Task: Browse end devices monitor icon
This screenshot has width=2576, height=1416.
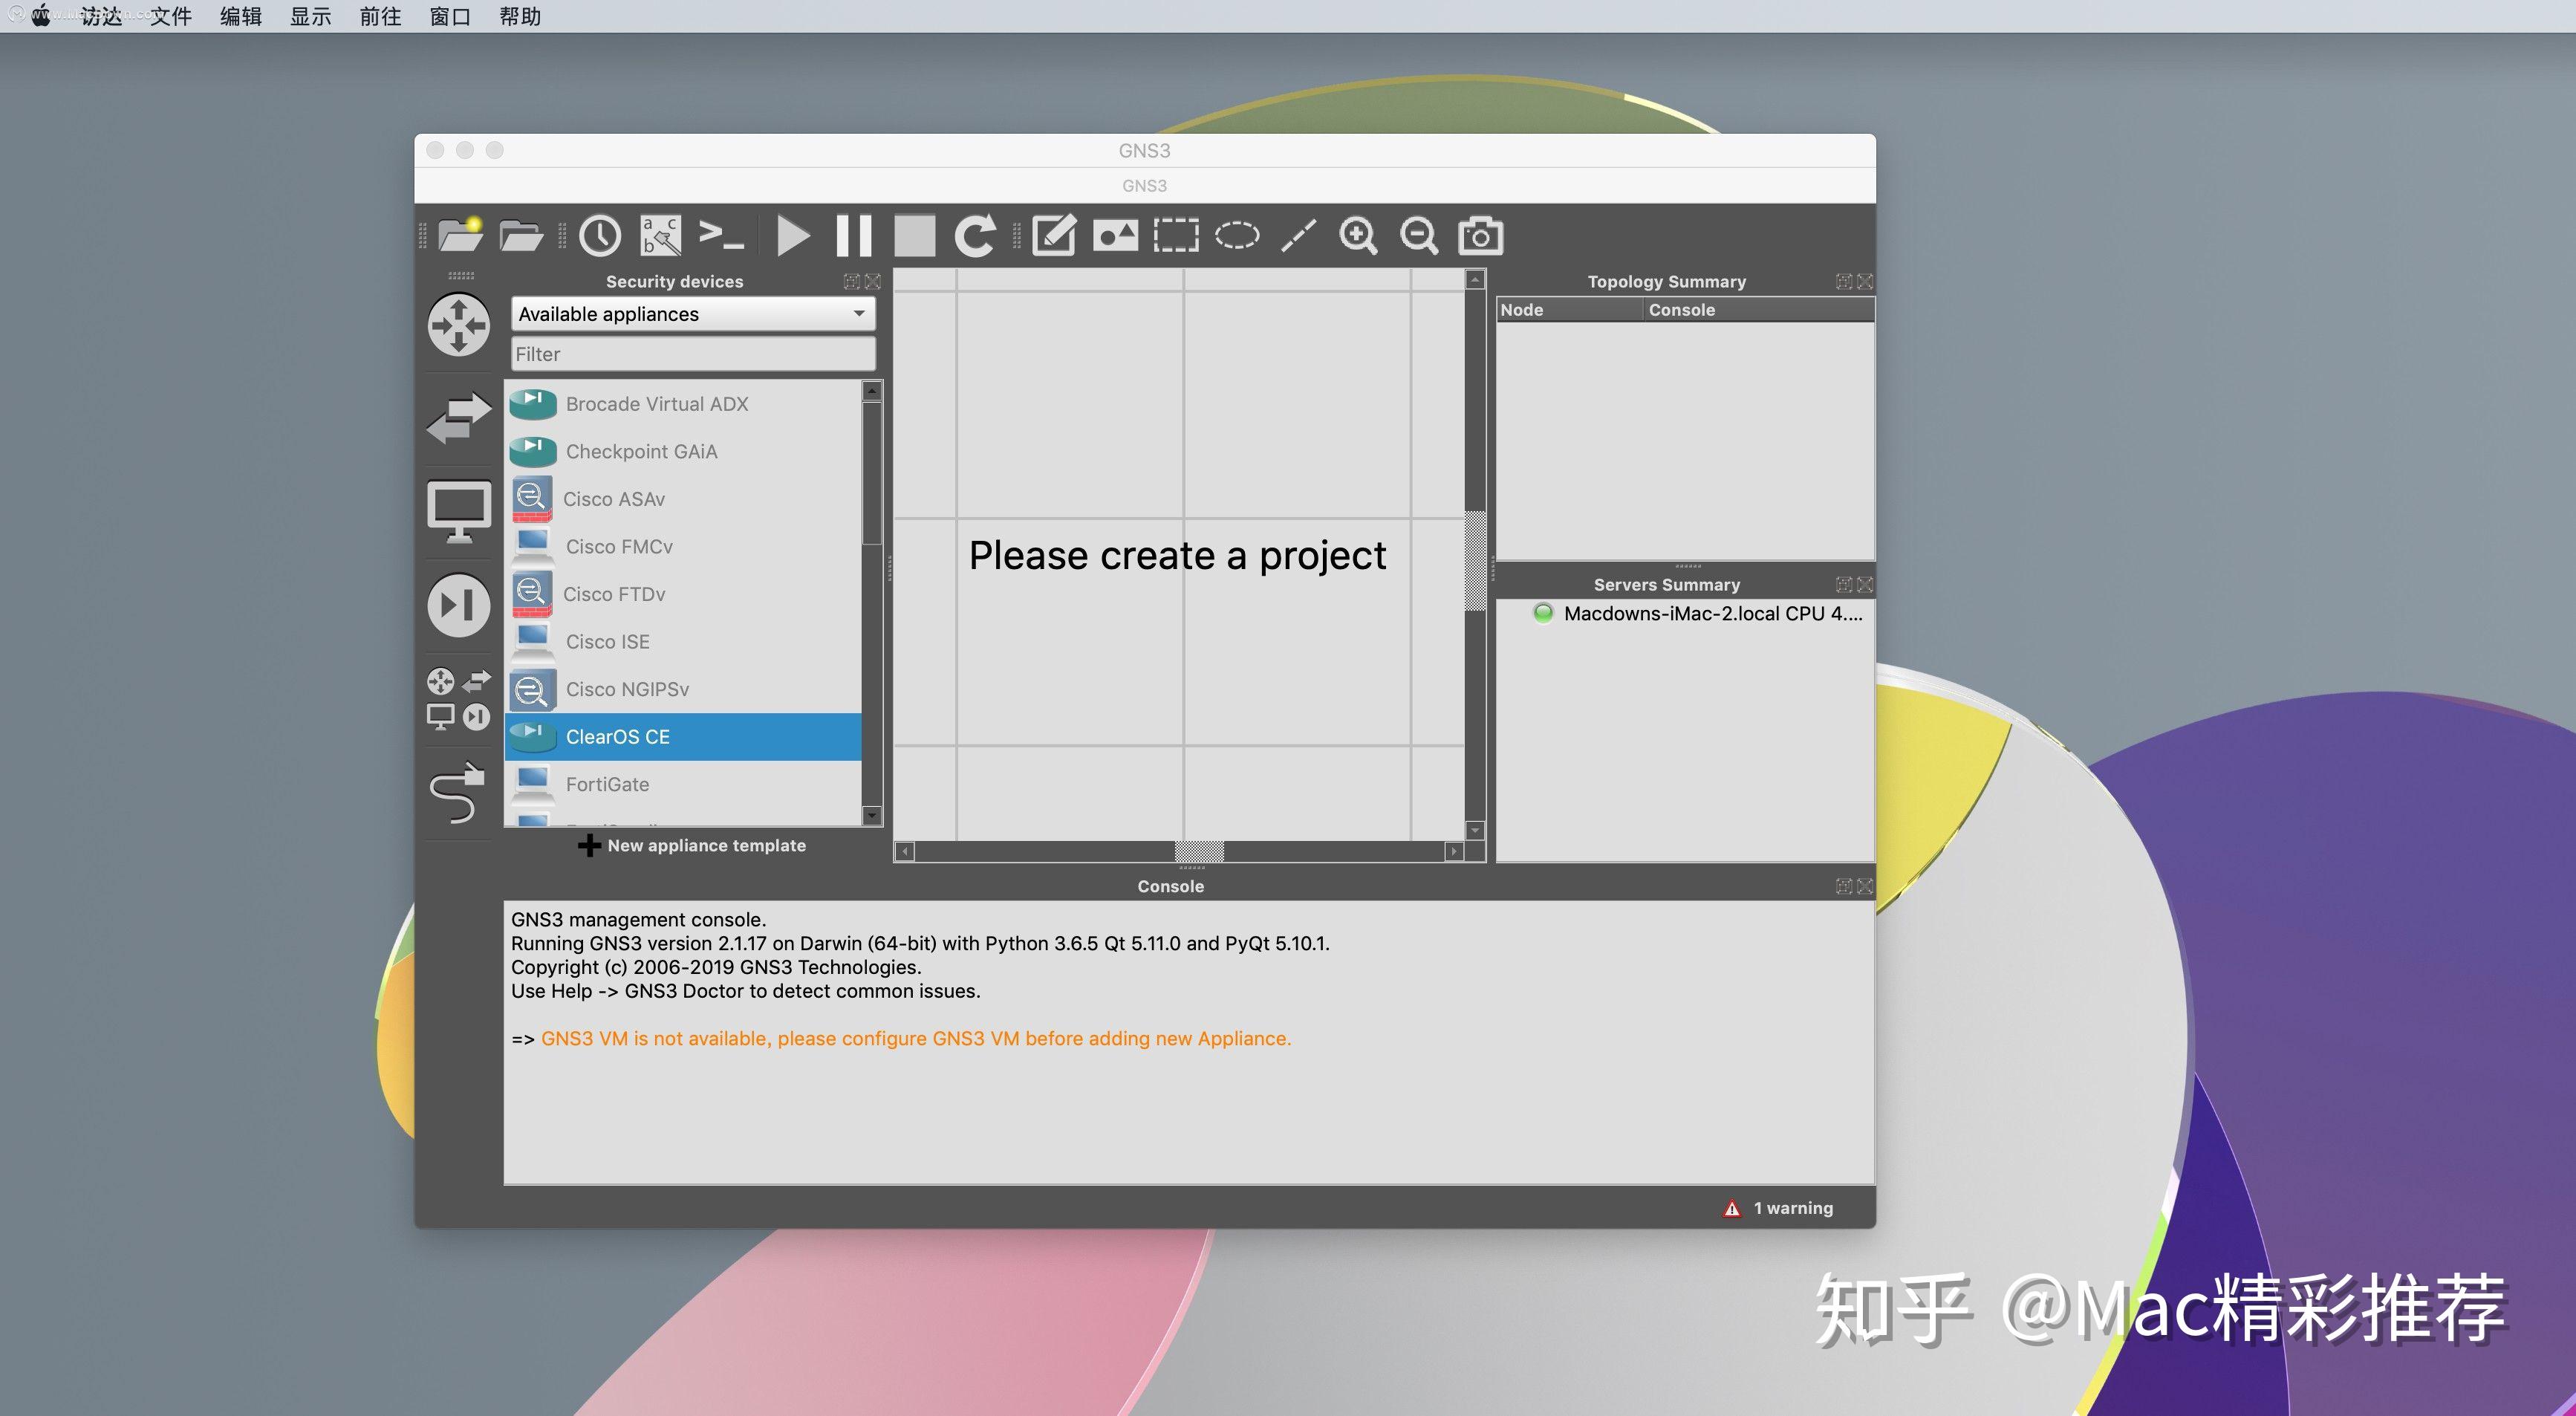Action: coord(459,511)
